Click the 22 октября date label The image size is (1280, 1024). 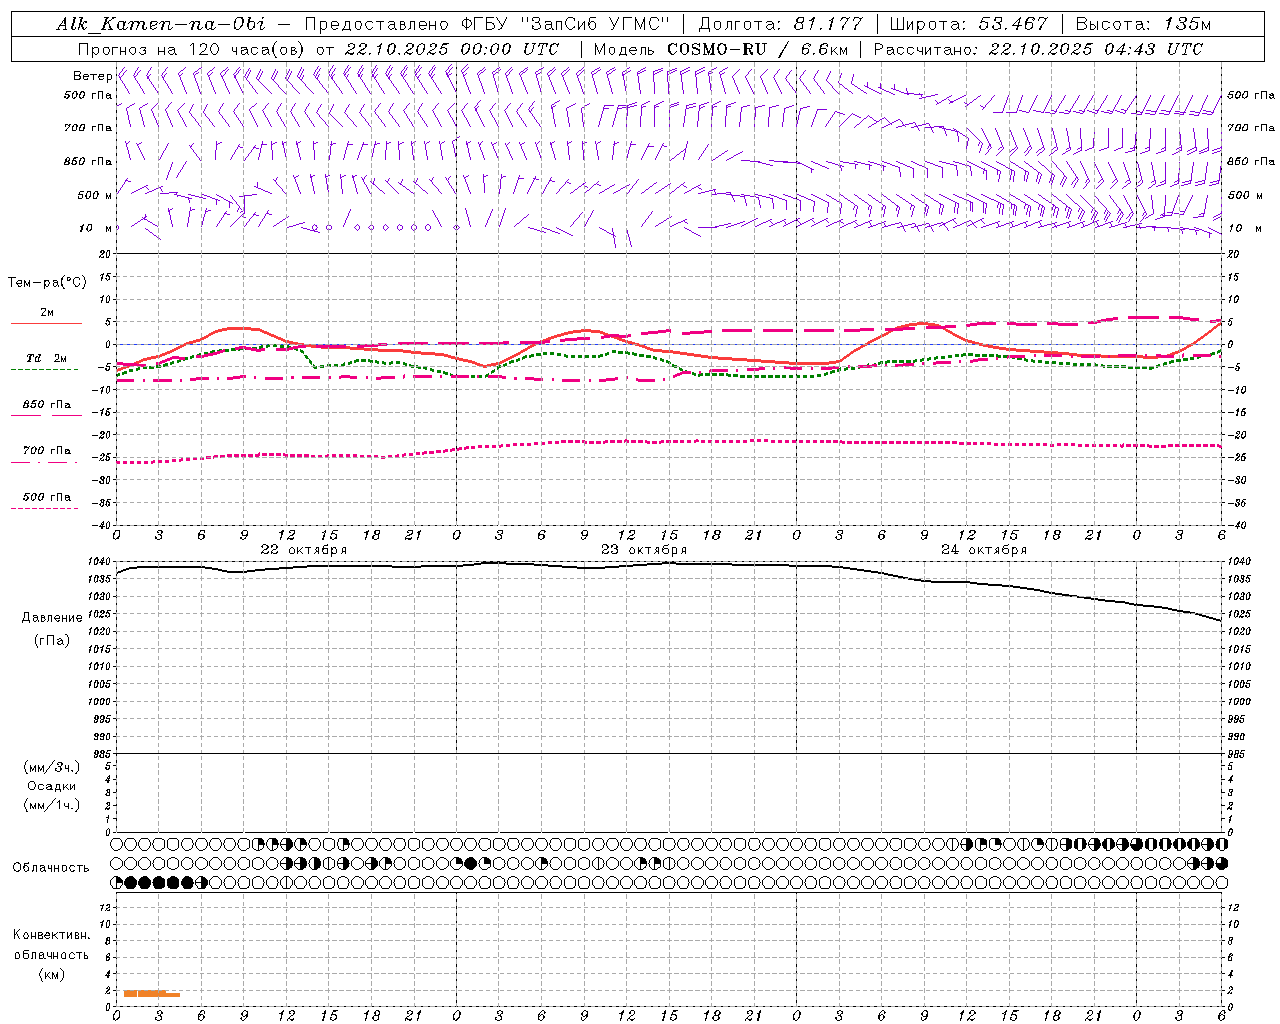click(304, 550)
